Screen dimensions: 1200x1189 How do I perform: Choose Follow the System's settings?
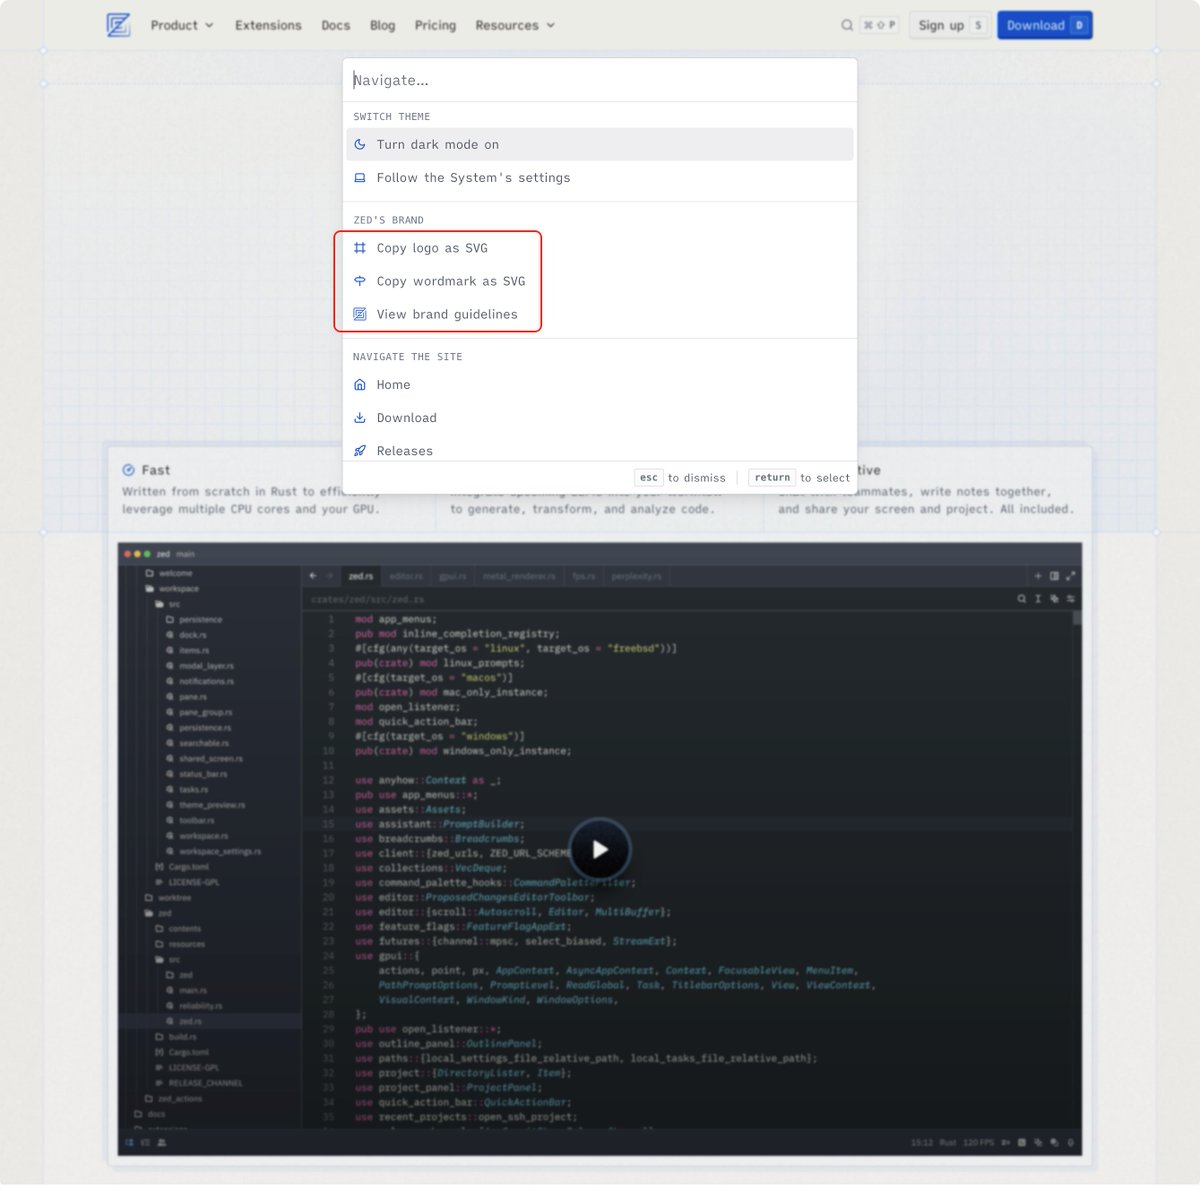600,177
